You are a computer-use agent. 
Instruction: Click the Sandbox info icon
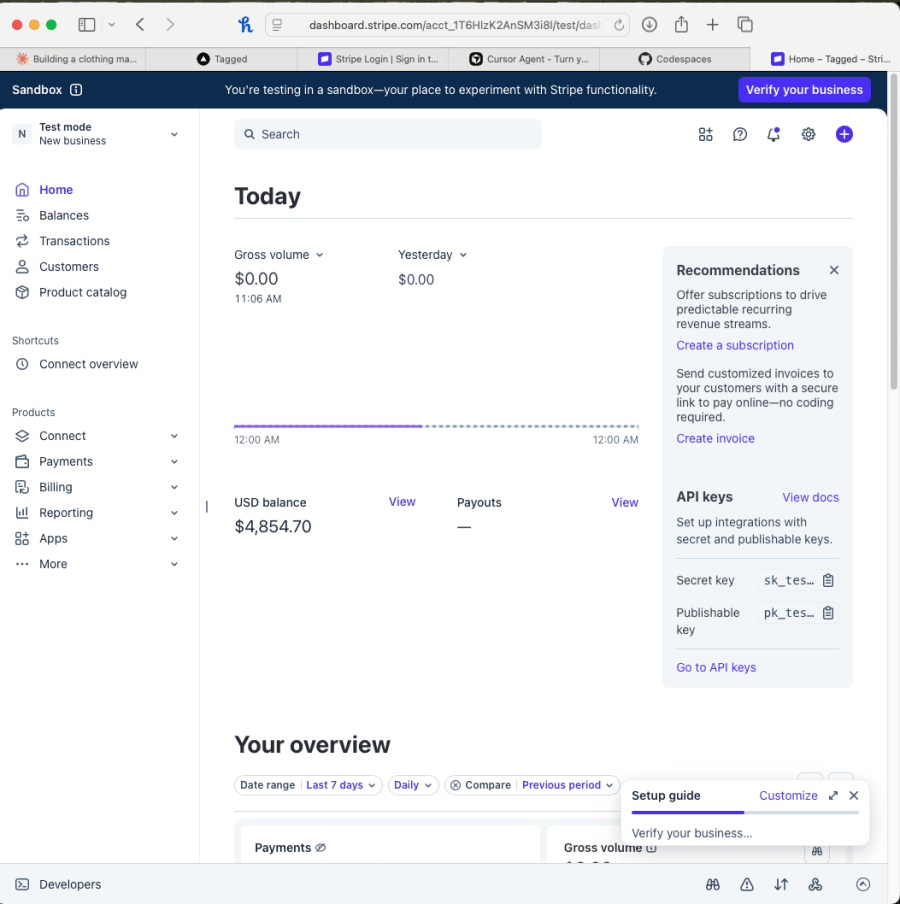[76, 90]
